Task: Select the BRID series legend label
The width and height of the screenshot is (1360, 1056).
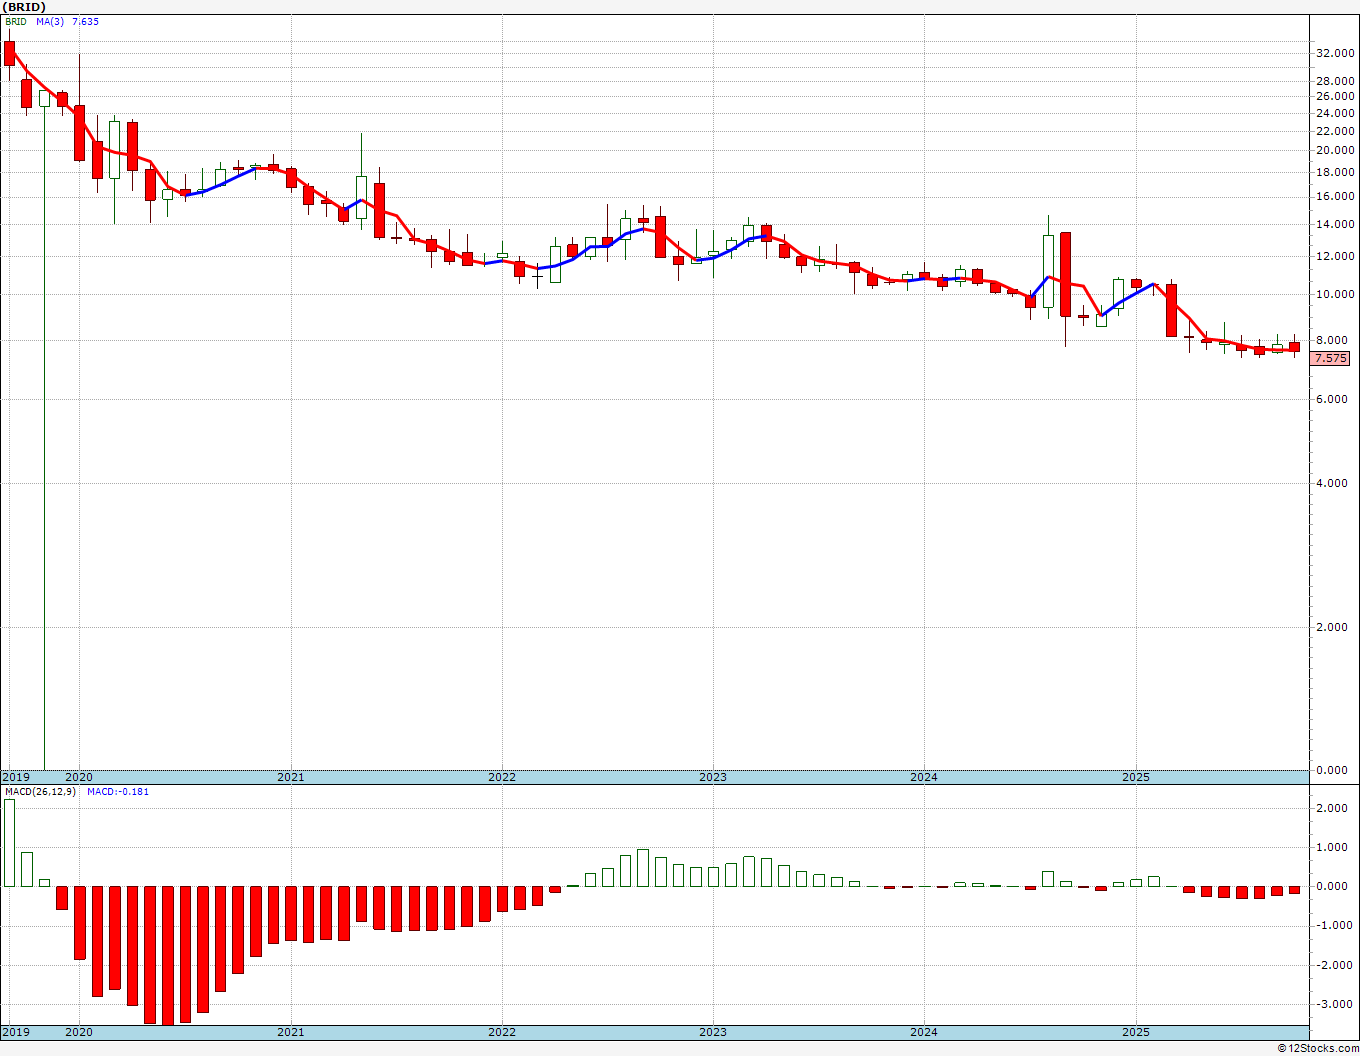Action: coord(17,21)
